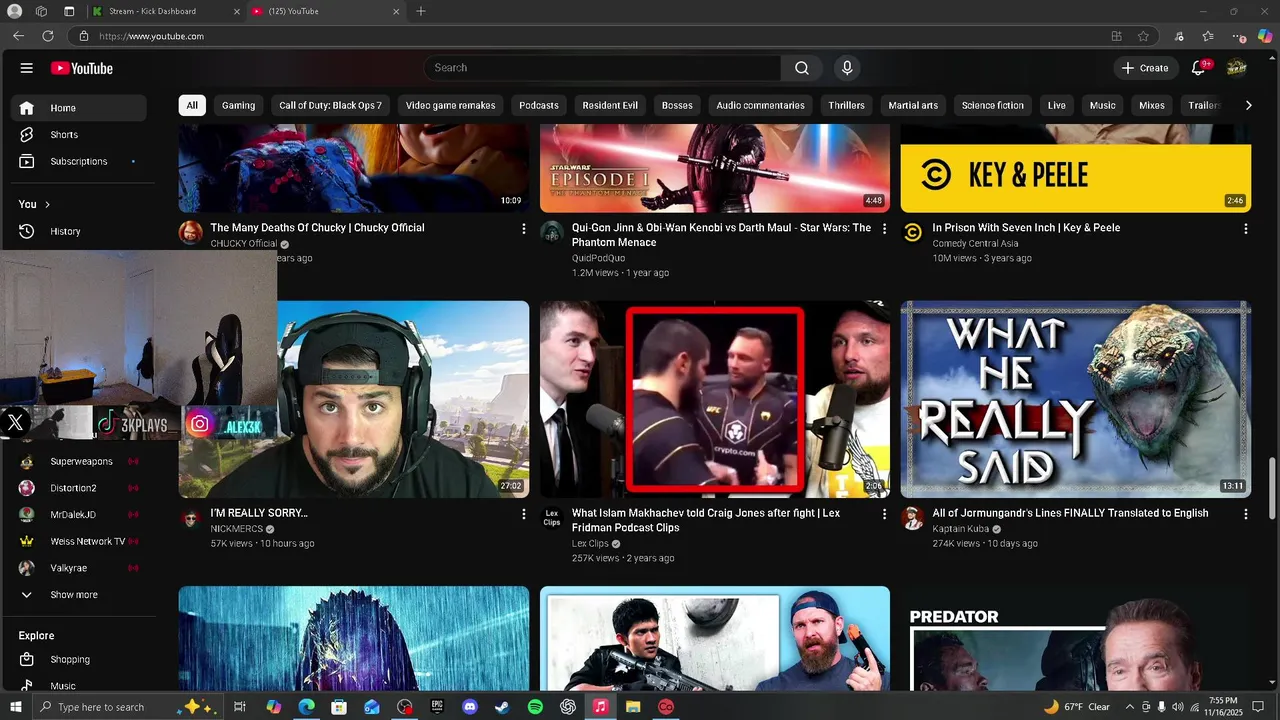Open Steam from the taskbar
This screenshot has width=1280, height=720.
502,707
